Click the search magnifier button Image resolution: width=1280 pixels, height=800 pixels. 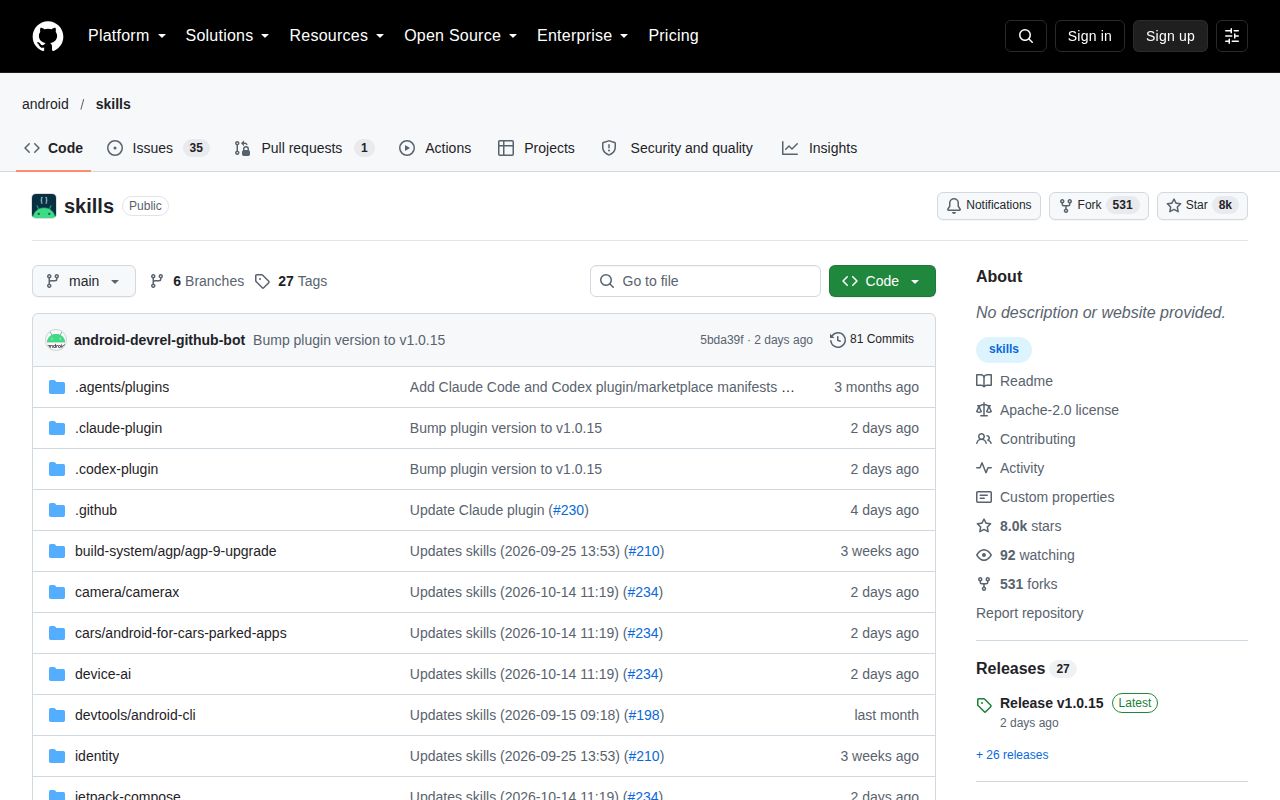tap(1026, 36)
